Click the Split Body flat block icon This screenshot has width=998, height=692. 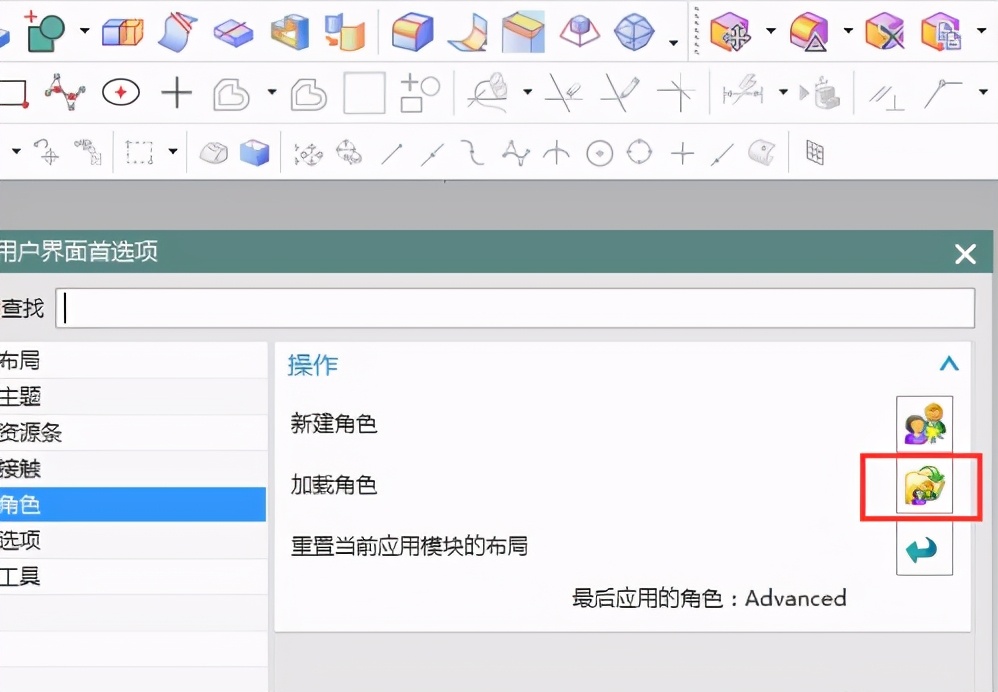(233, 32)
